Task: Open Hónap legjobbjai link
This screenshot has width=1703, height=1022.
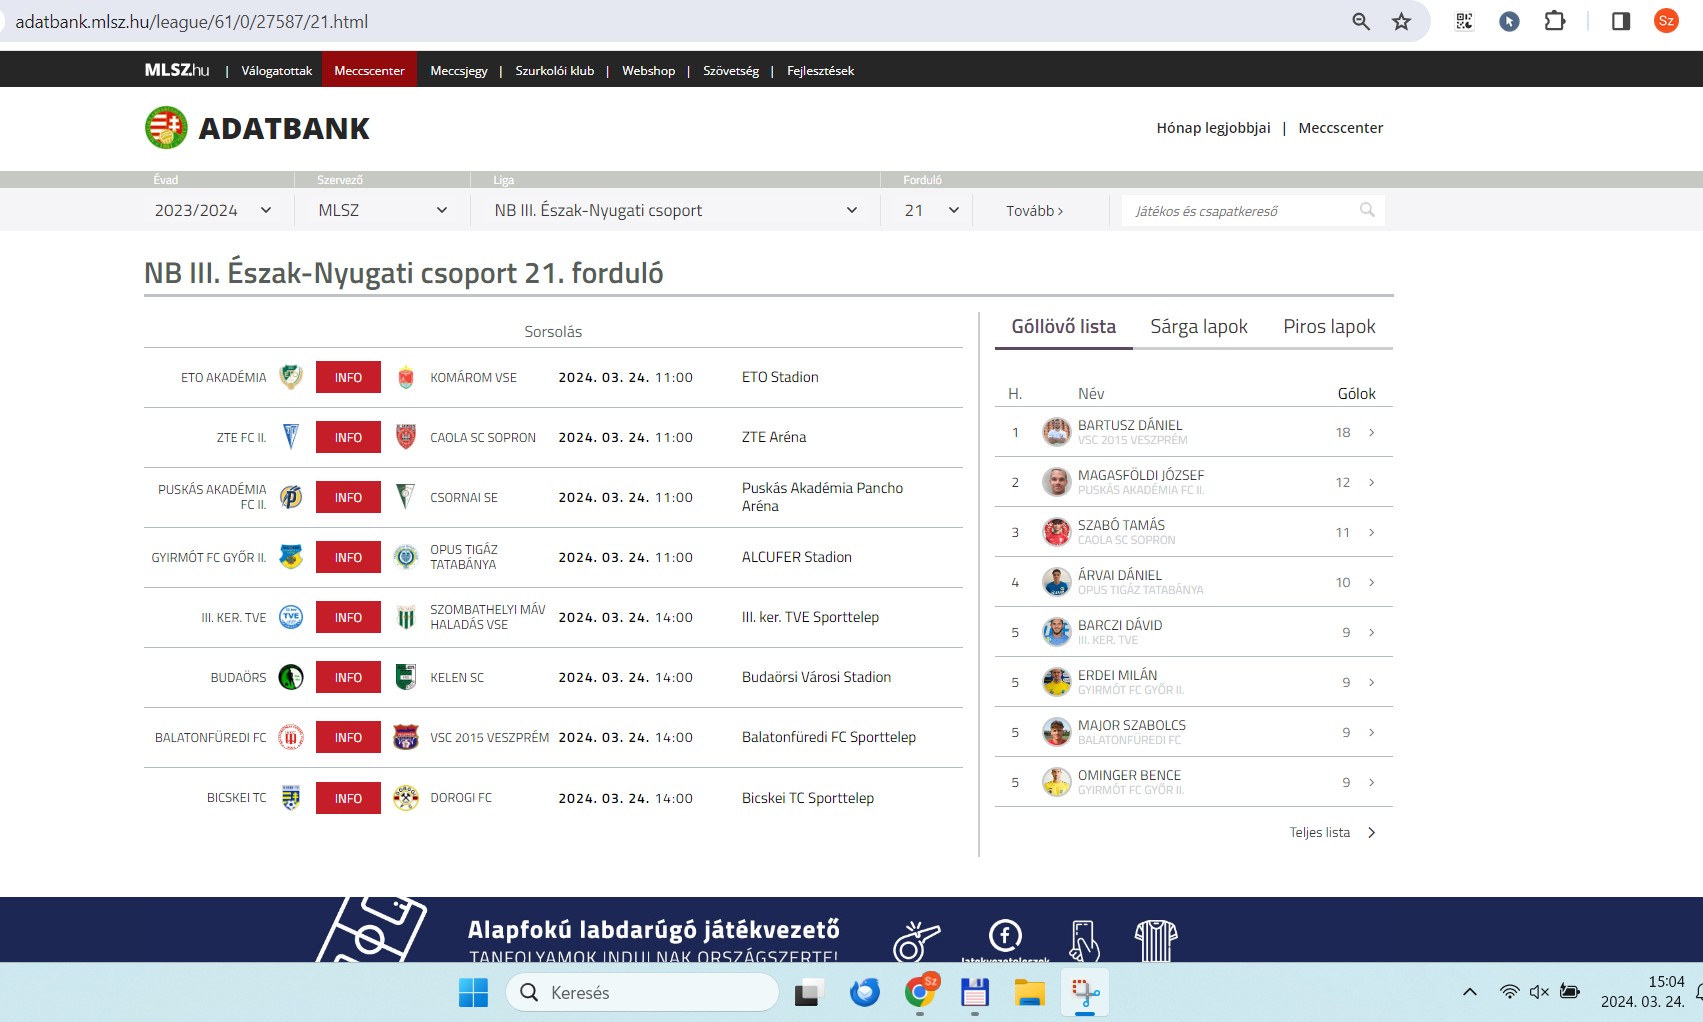Action: coord(1213,128)
